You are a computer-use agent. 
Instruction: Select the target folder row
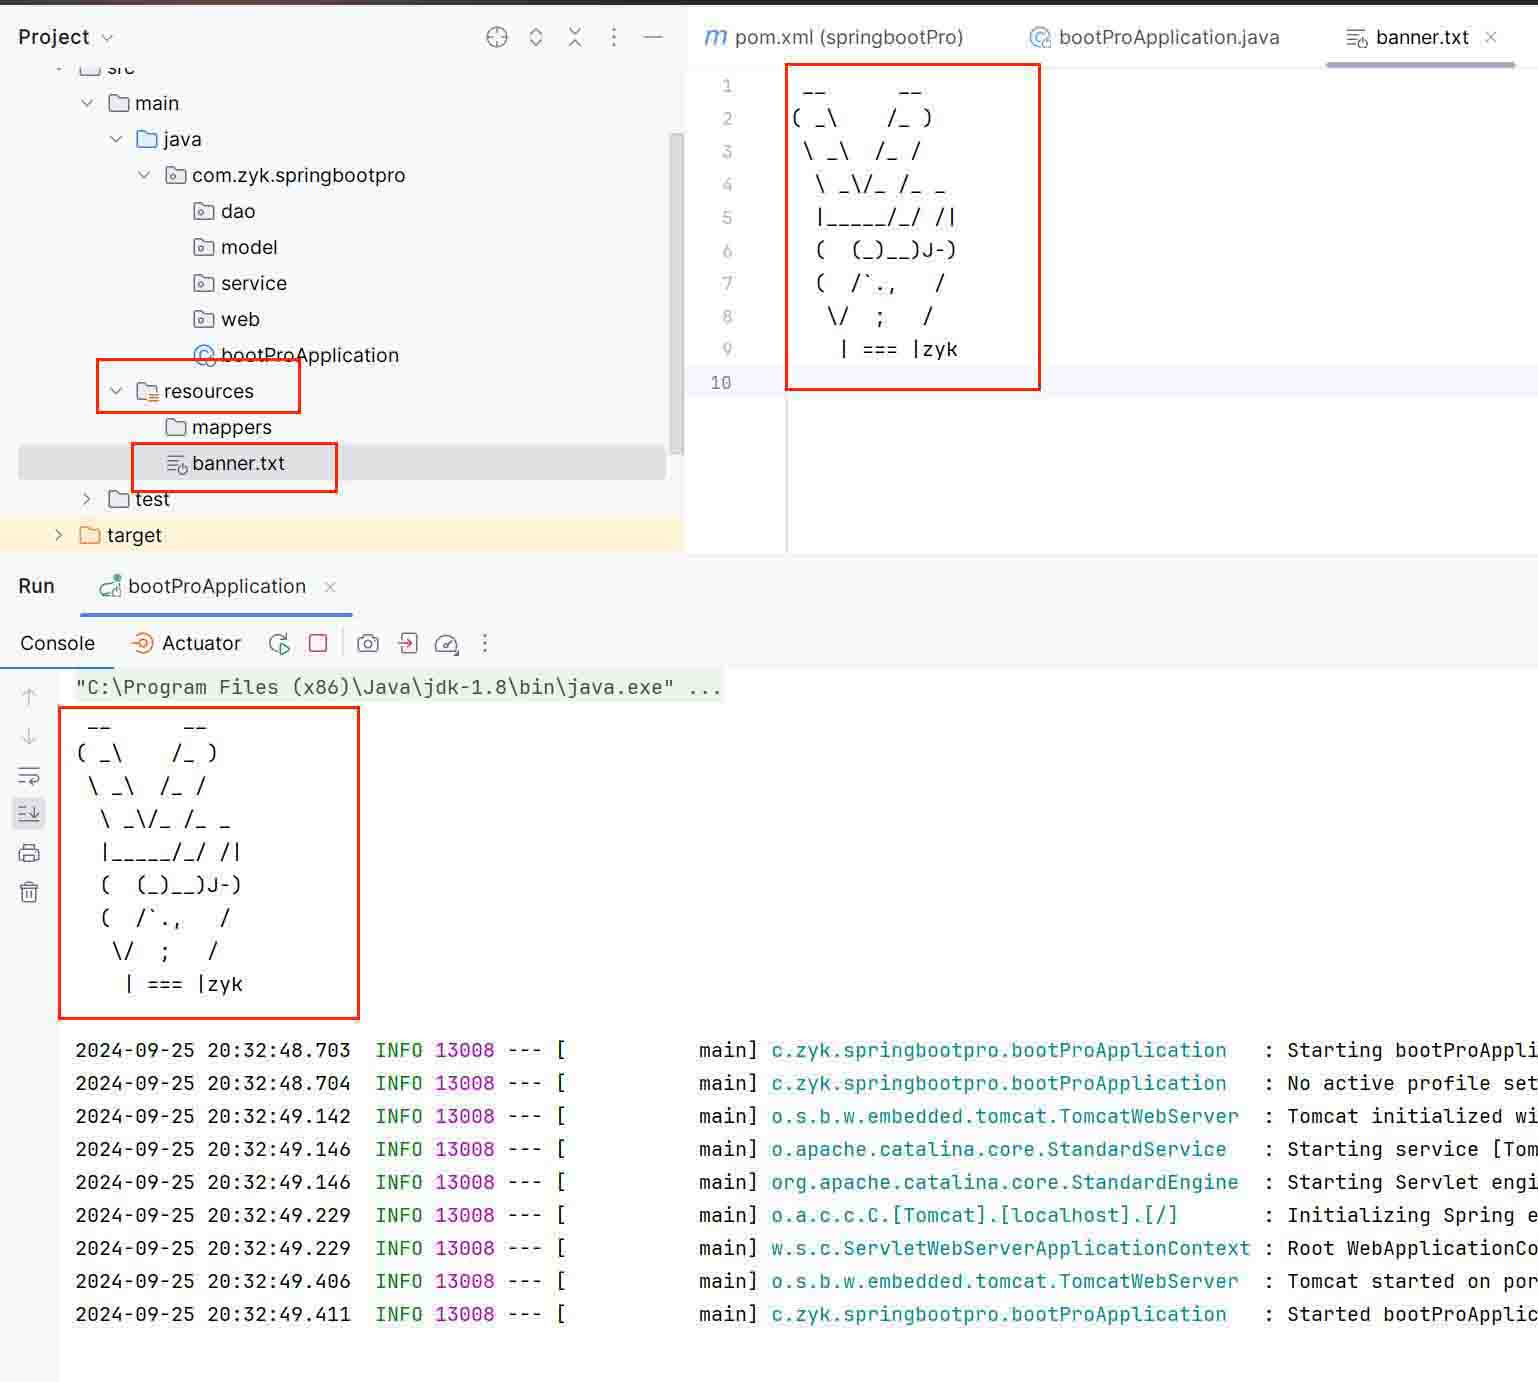[342, 535]
